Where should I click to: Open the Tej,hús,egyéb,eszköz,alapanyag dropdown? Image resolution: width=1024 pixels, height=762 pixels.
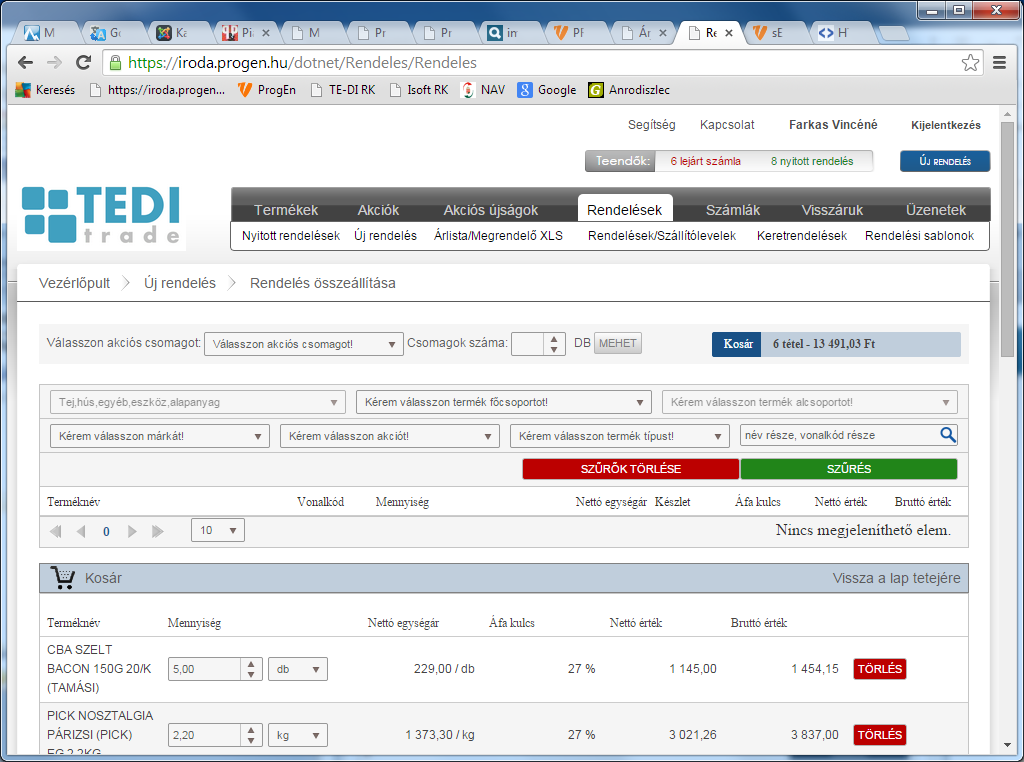pos(198,402)
